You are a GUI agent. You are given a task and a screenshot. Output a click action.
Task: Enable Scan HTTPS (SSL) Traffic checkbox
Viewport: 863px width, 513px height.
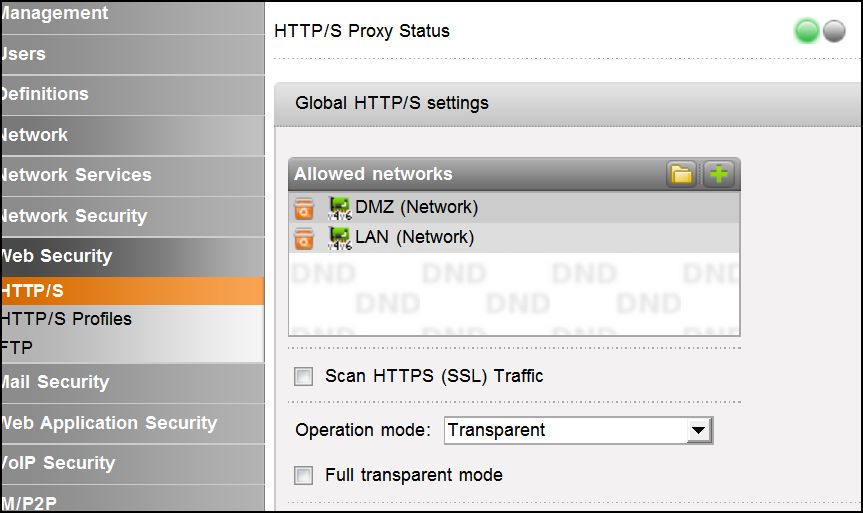[x=304, y=377]
